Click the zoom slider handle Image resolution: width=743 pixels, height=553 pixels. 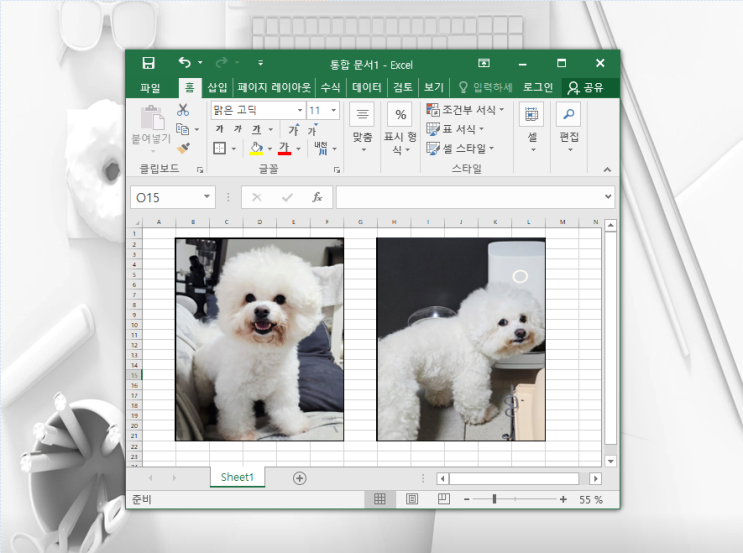(x=494, y=499)
